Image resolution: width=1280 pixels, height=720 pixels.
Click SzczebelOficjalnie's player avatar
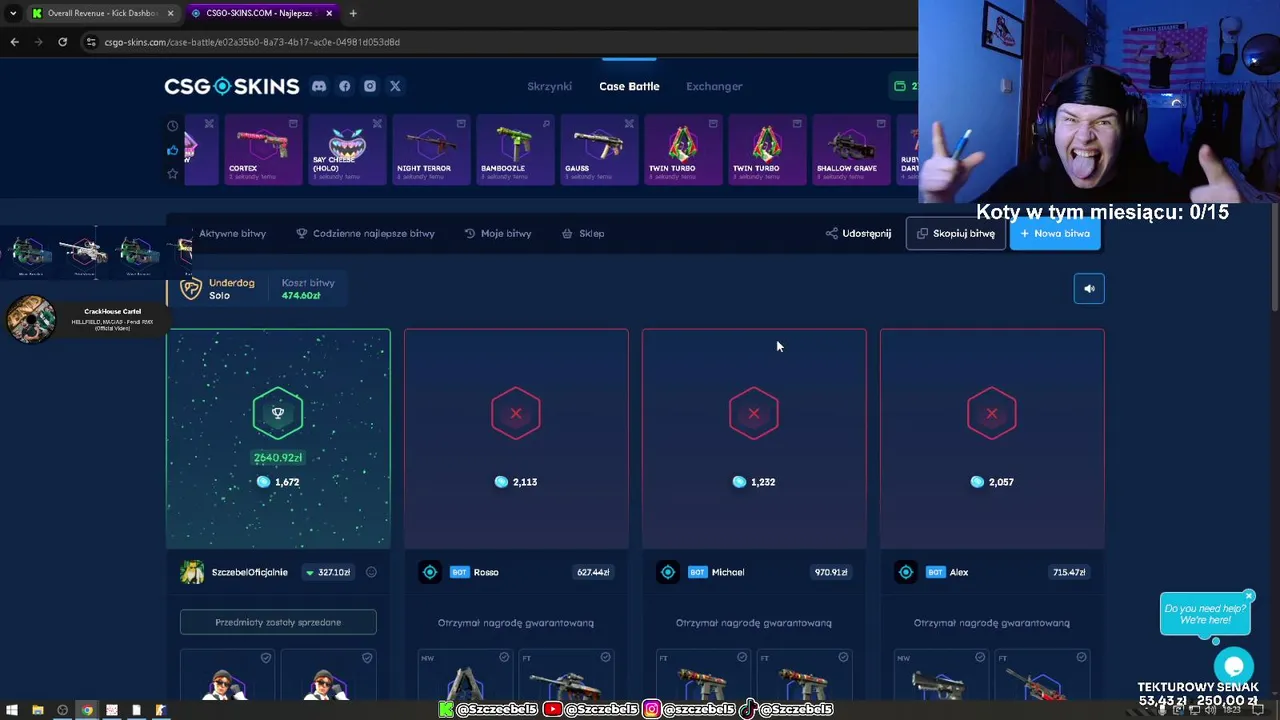click(192, 572)
